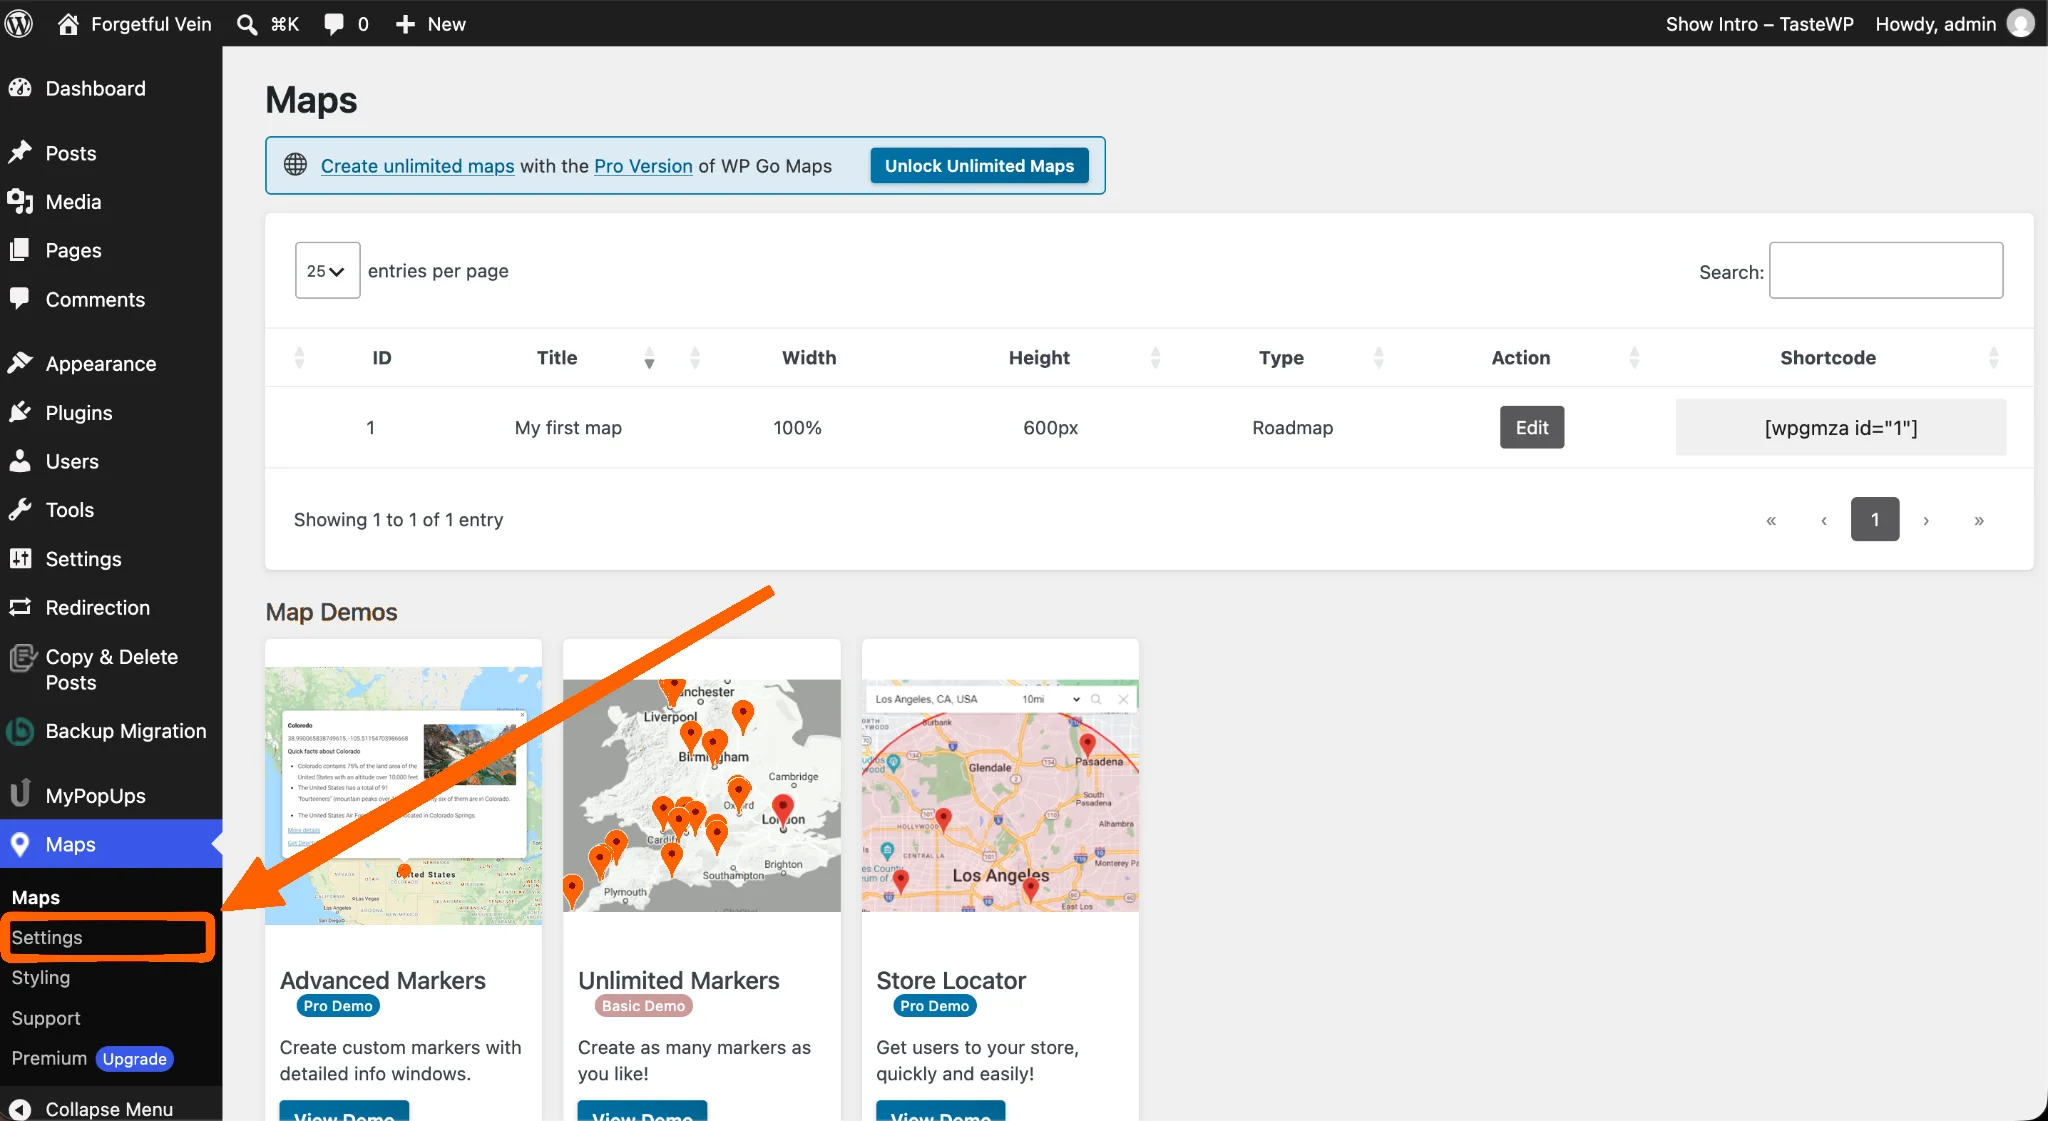Click the Appearance brush icon
Viewport: 2048px width, 1121px height.
[20, 363]
